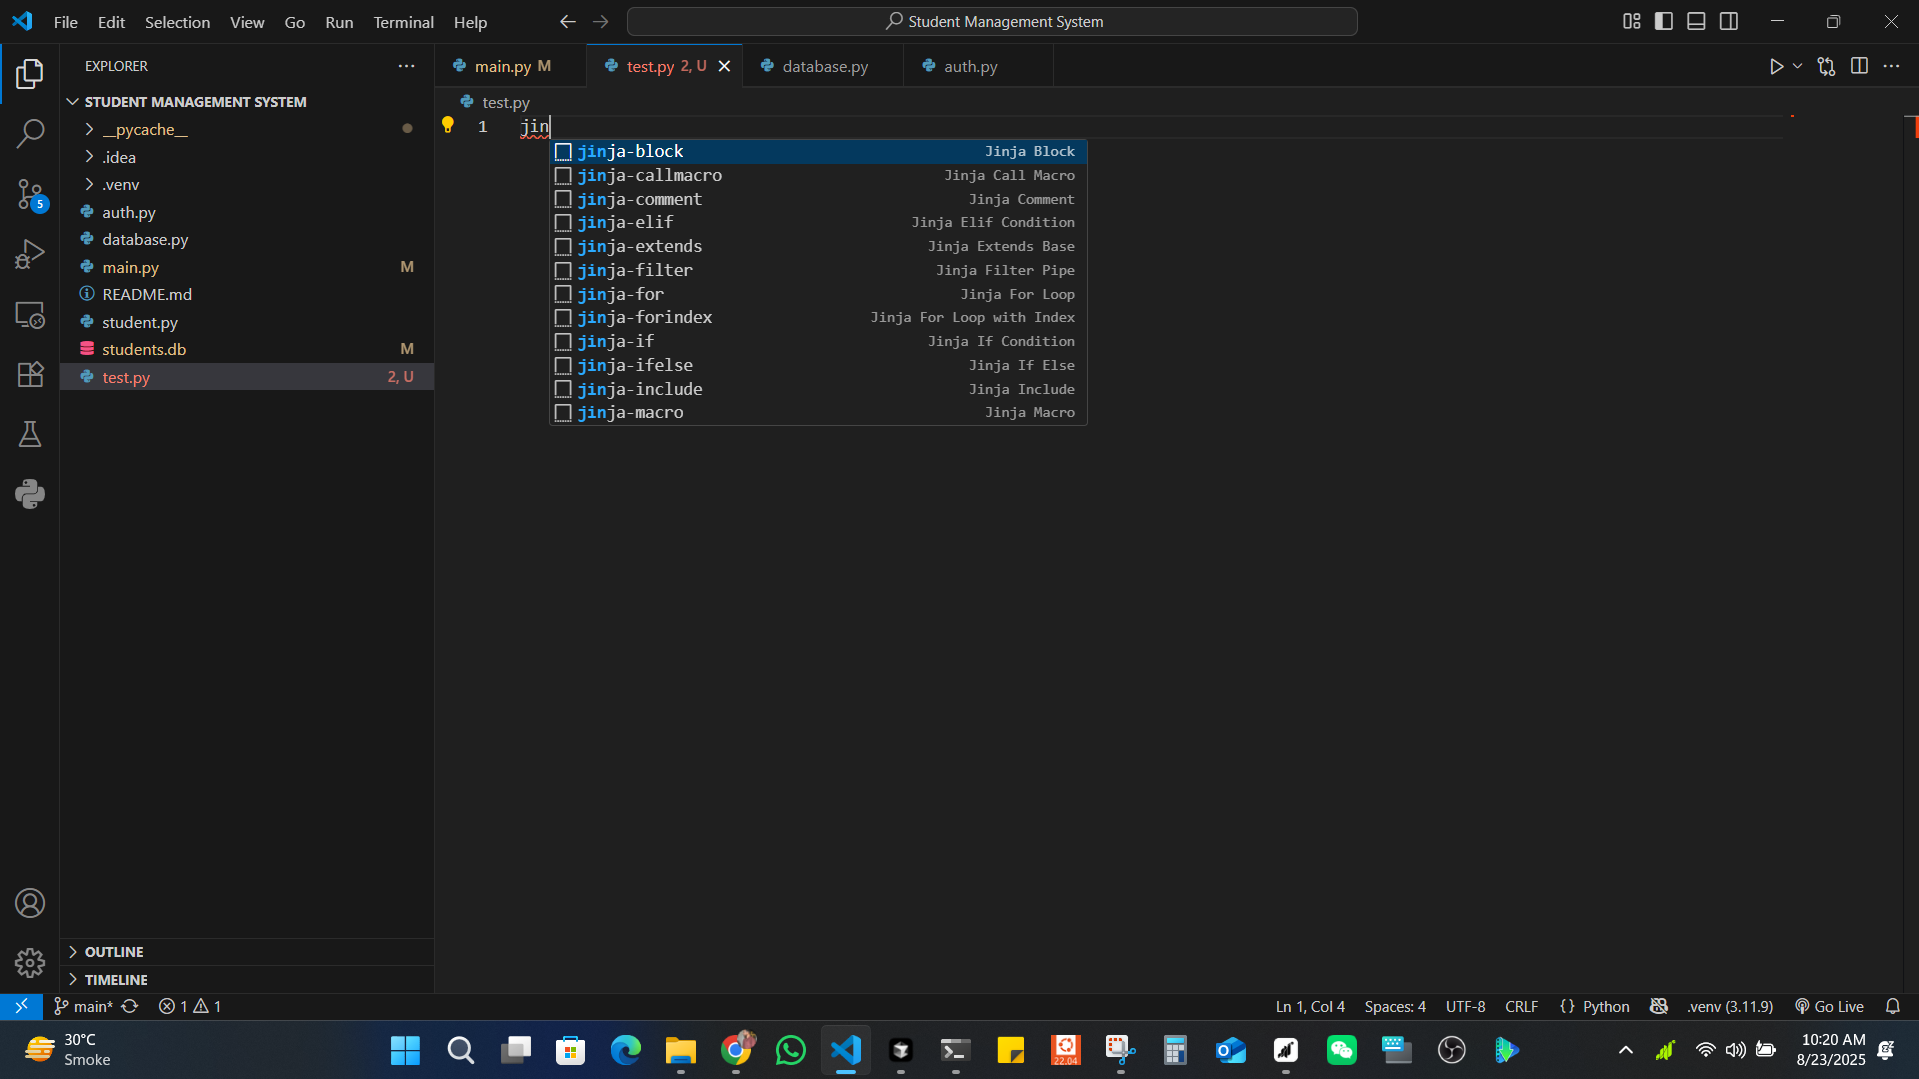The image size is (1919, 1079).
Task: Toggle the bottom panel layout button
Action: (1696, 21)
